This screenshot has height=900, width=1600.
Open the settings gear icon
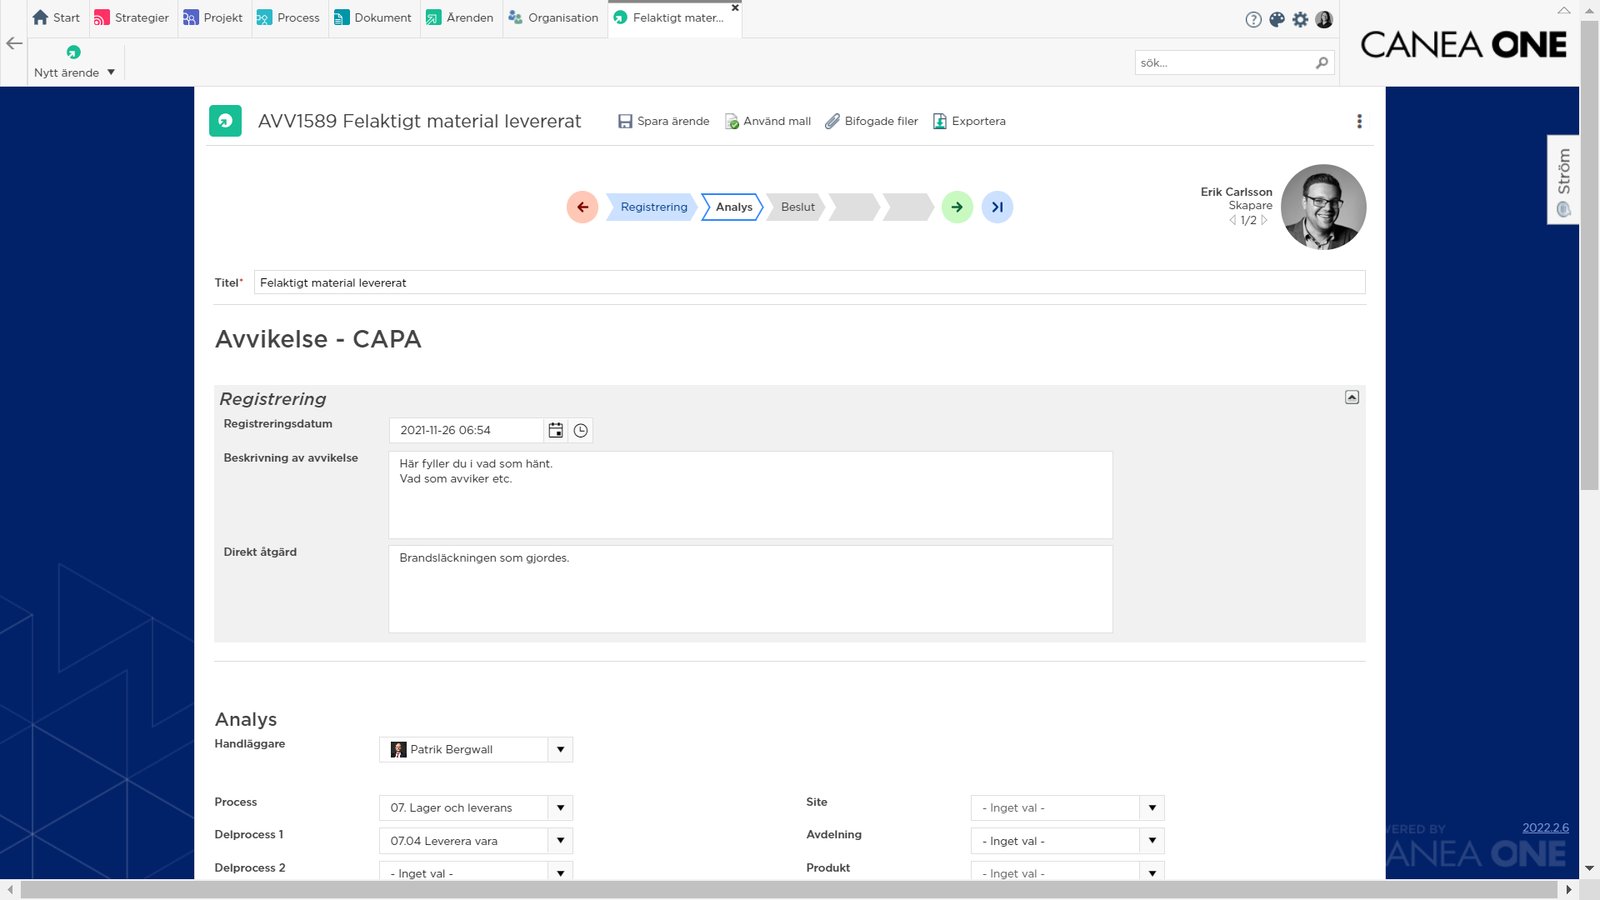click(1300, 19)
